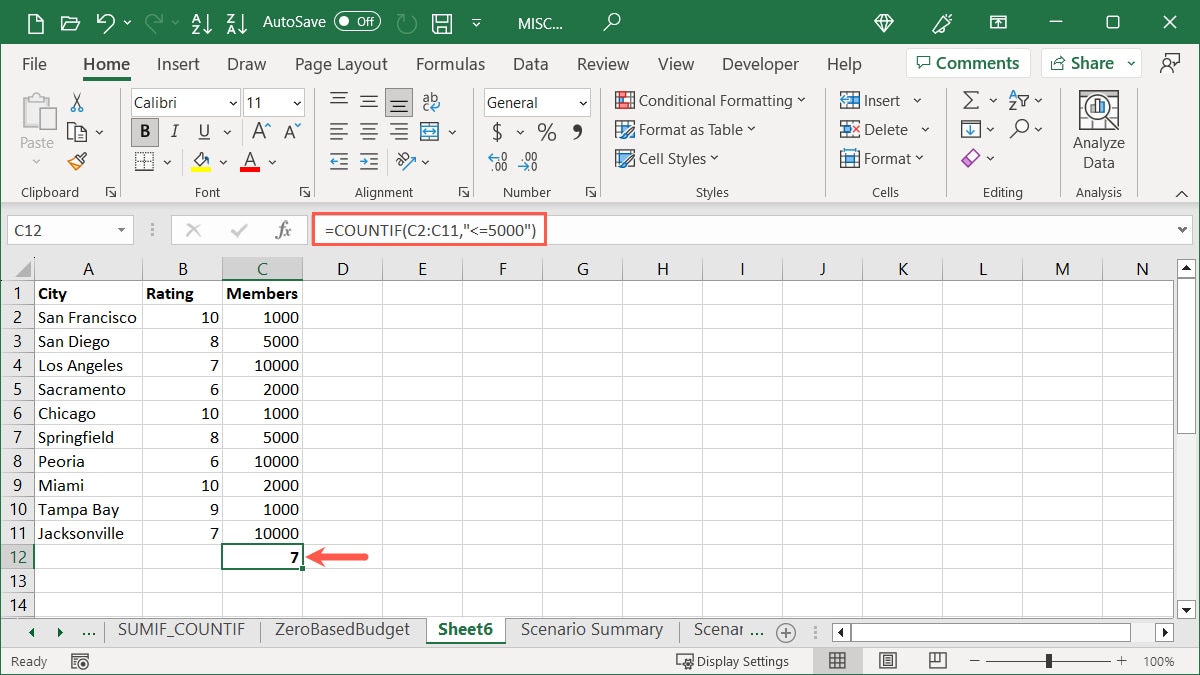This screenshot has width=1200, height=675.
Task: Open the font size dropdown
Action: coord(295,102)
